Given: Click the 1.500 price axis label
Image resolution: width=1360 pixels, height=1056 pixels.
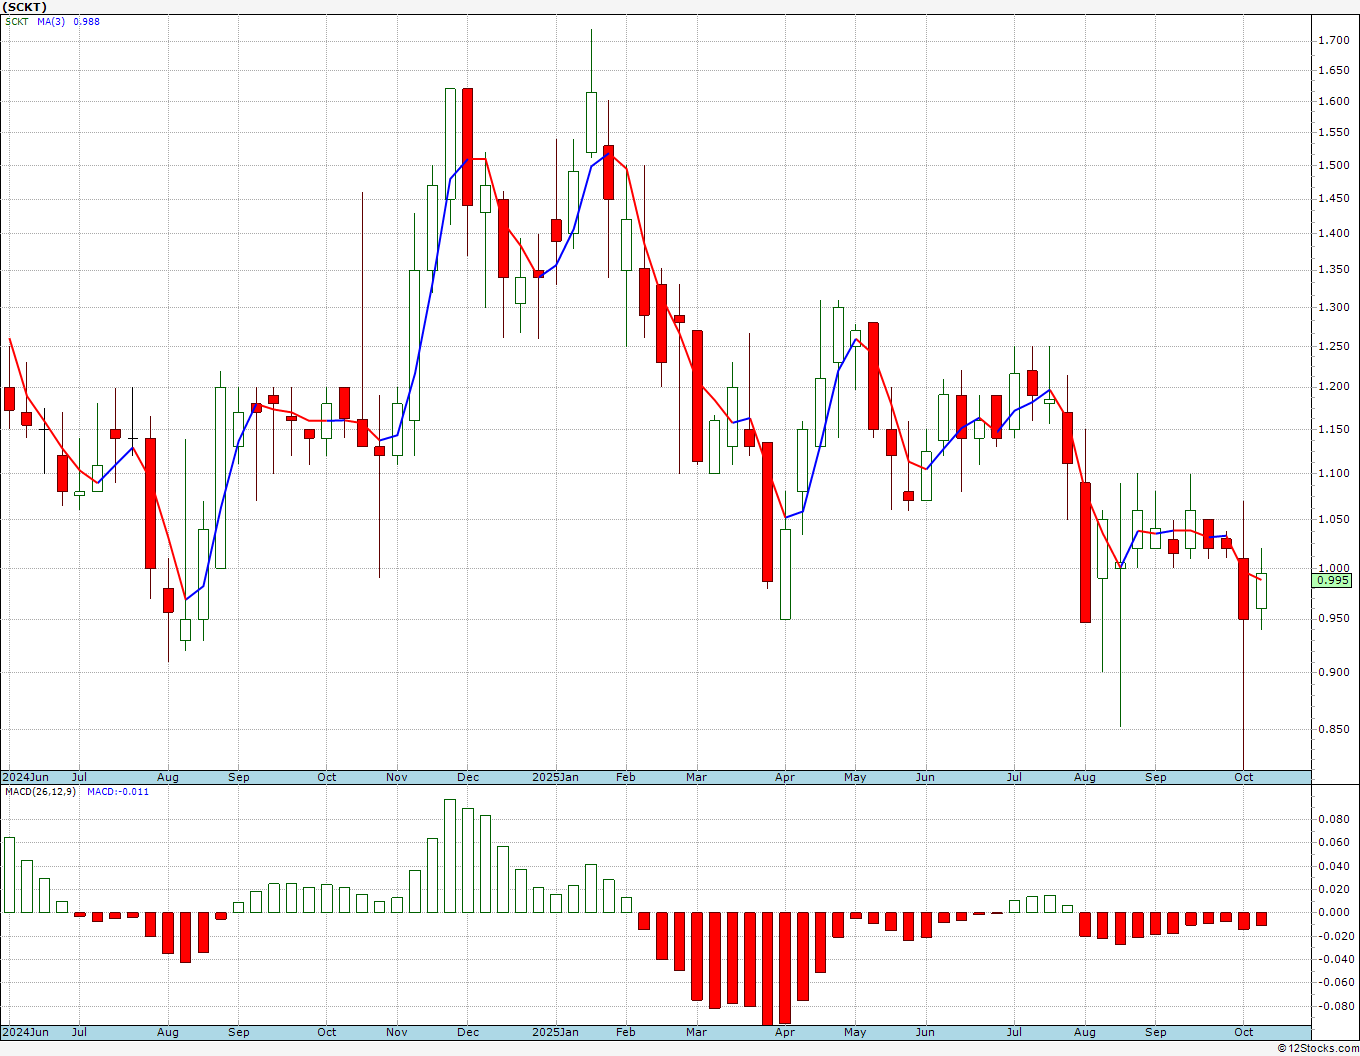Looking at the screenshot, I should point(1333,166).
